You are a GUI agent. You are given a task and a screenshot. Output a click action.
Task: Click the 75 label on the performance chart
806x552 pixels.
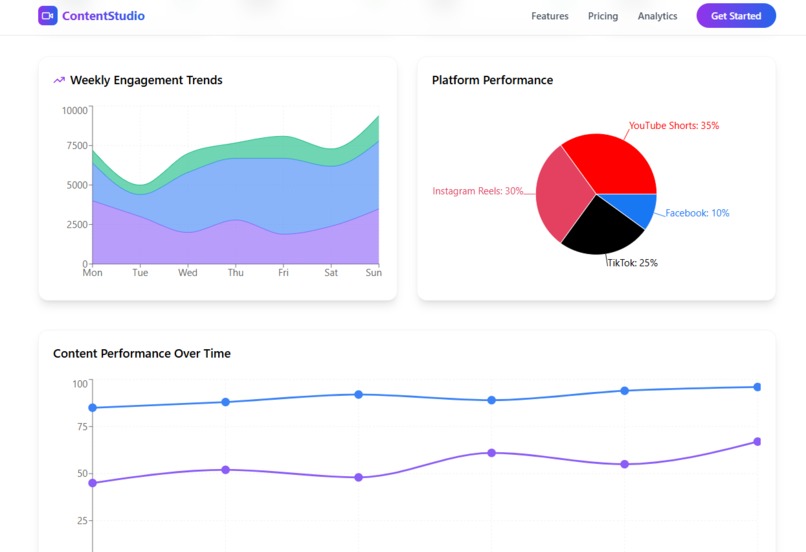[82, 427]
